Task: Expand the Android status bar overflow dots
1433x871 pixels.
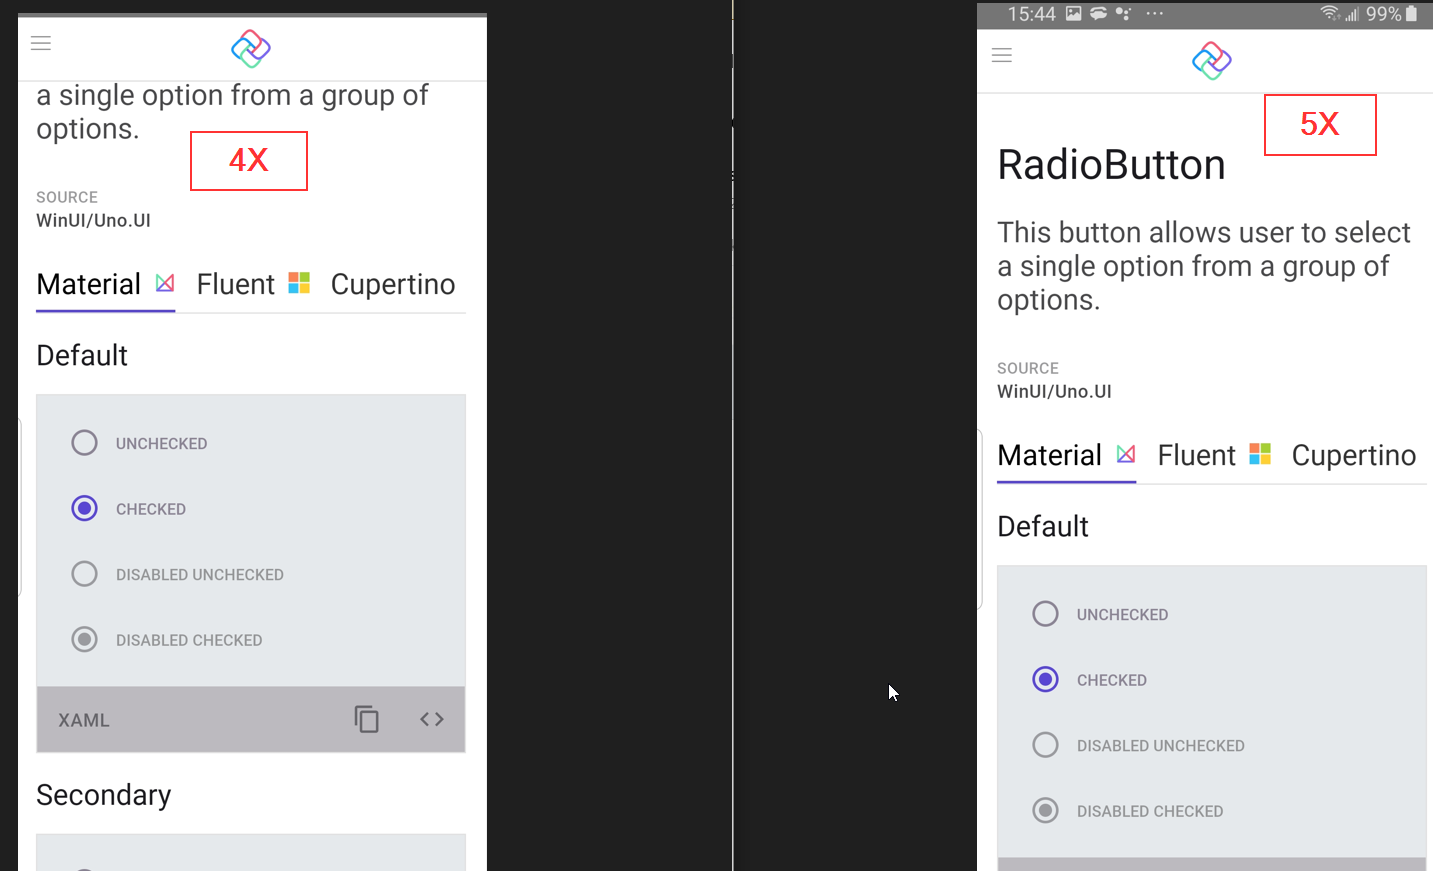Action: click(1155, 14)
